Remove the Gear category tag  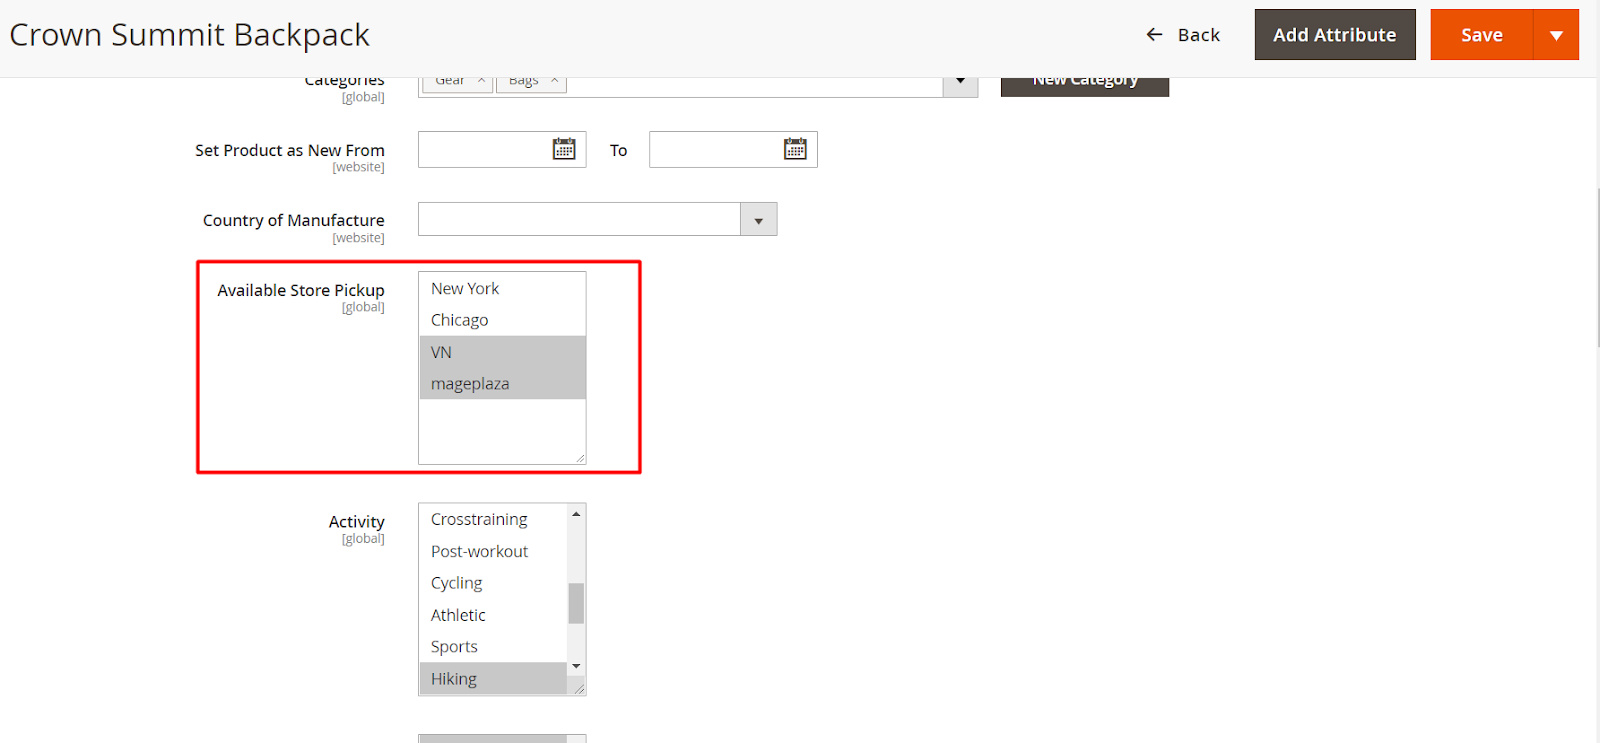coord(481,81)
